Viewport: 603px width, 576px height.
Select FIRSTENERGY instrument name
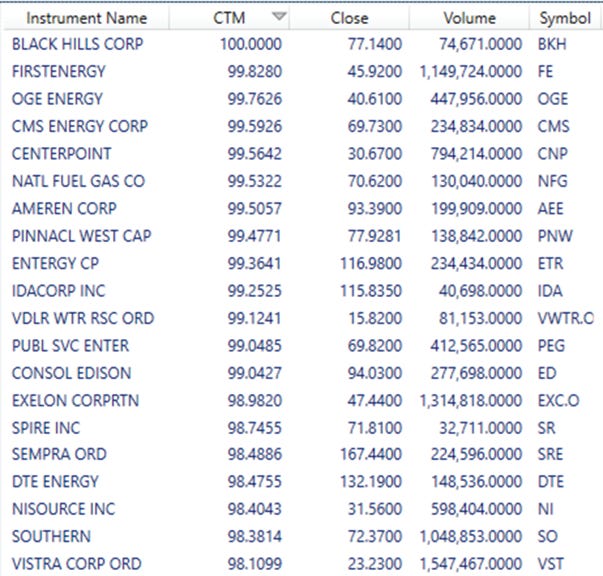click(x=58, y=72)
